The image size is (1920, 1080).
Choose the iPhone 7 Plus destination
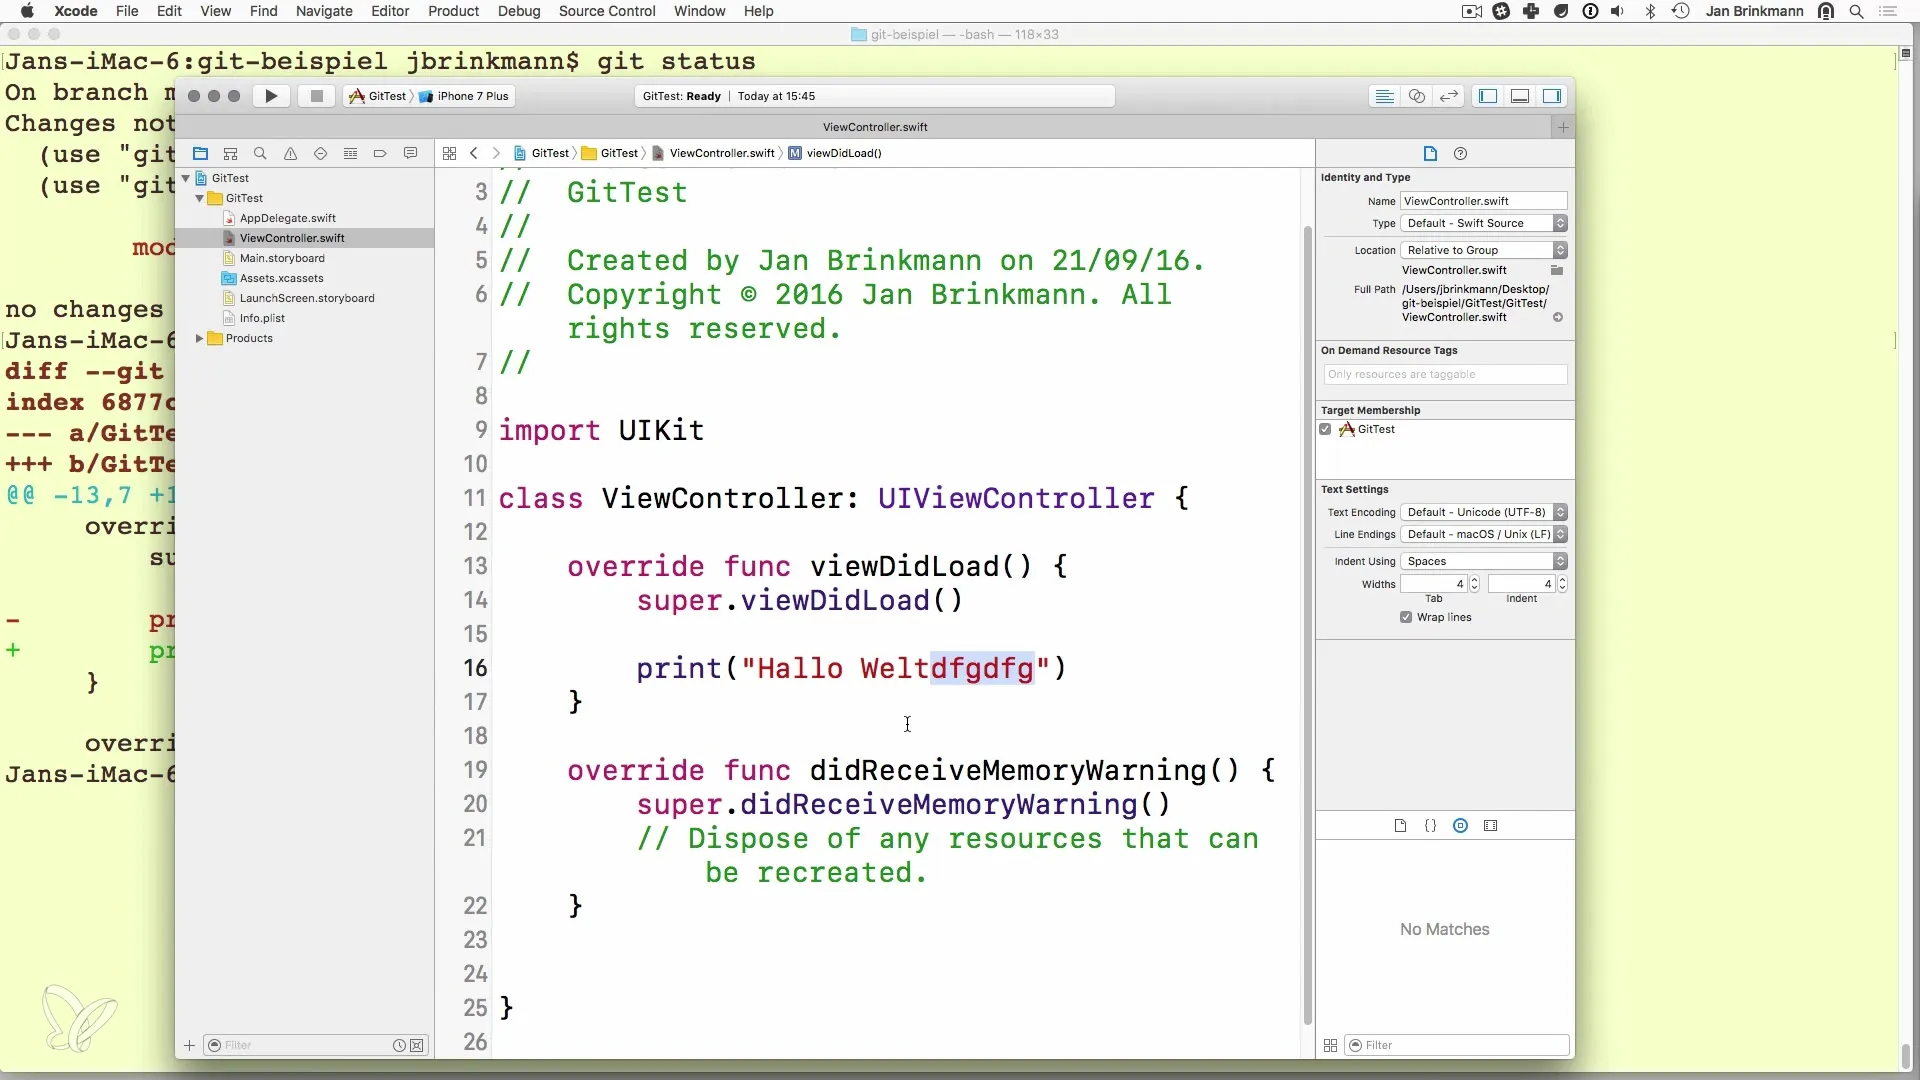click(x=464, y=96)
